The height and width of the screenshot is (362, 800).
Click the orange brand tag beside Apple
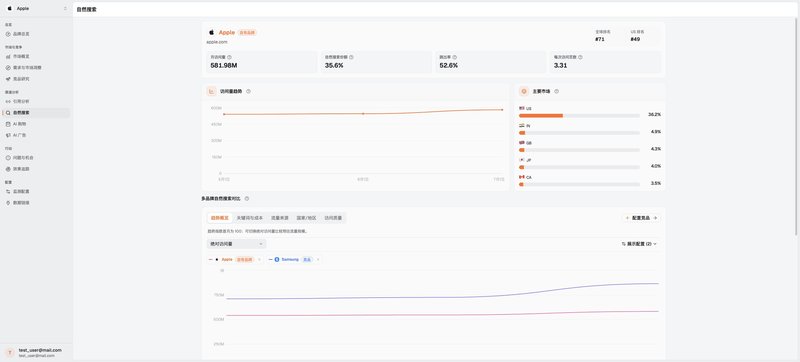[x=247, y=33]
